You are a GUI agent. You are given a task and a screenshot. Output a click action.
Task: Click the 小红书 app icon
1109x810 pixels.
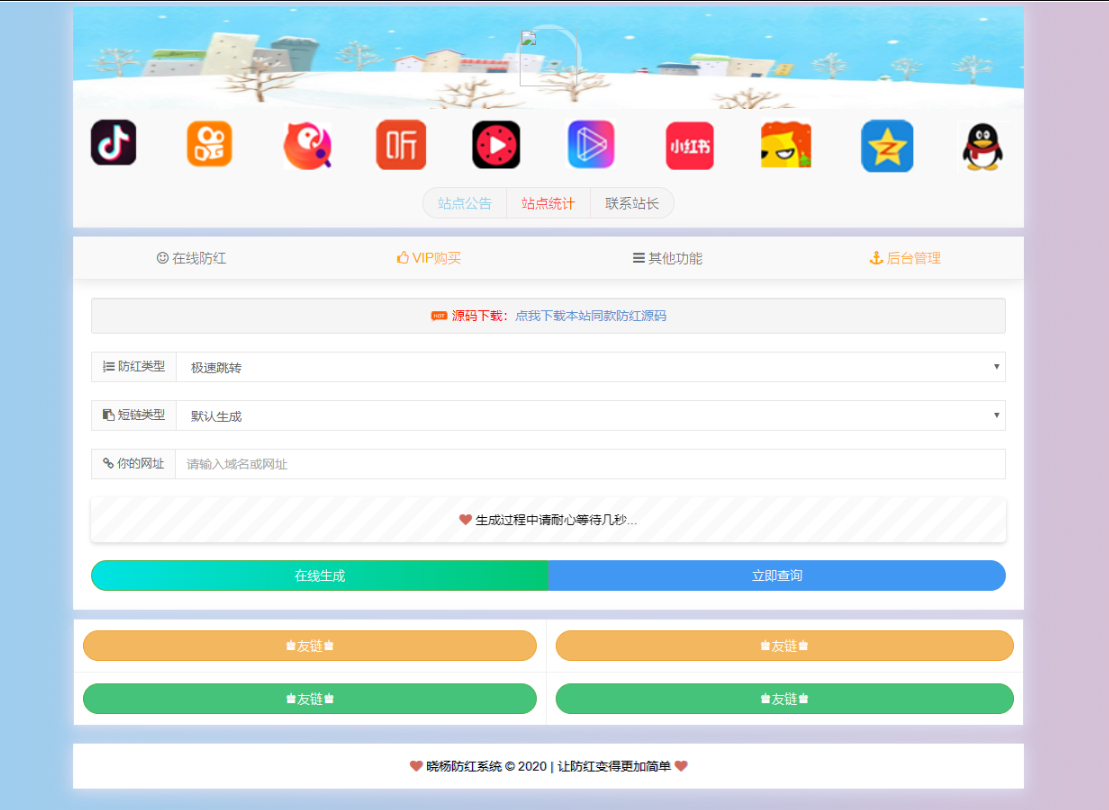tap(690, 146)
